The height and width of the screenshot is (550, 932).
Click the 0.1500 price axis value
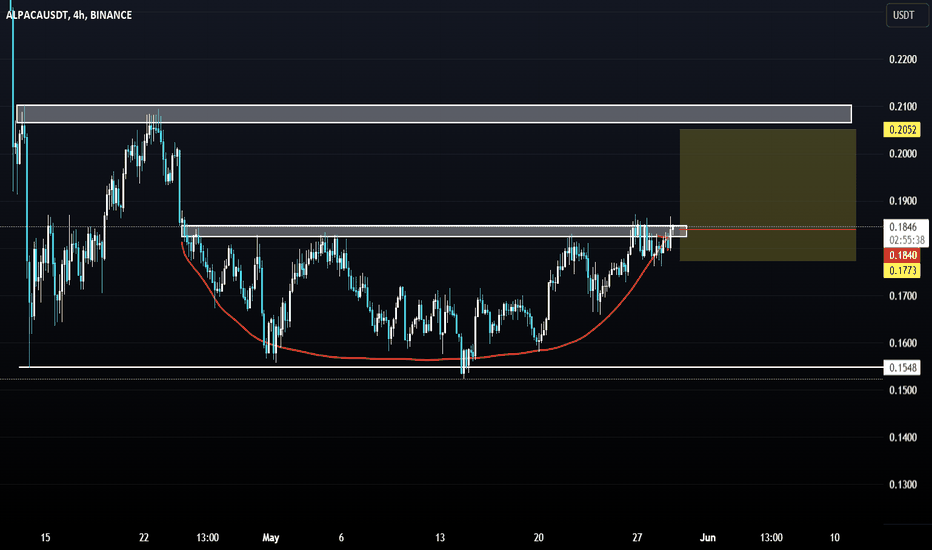902,390
